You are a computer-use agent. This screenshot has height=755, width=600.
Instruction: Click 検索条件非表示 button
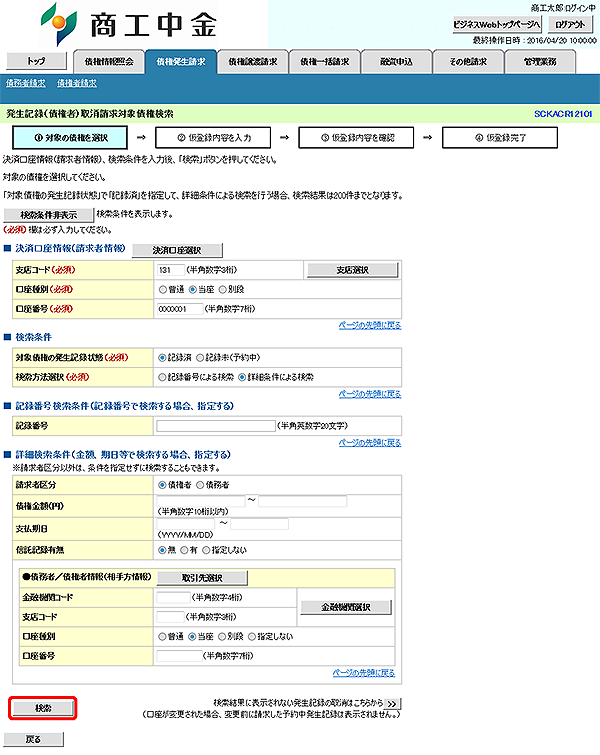click(x=48, y=215)
